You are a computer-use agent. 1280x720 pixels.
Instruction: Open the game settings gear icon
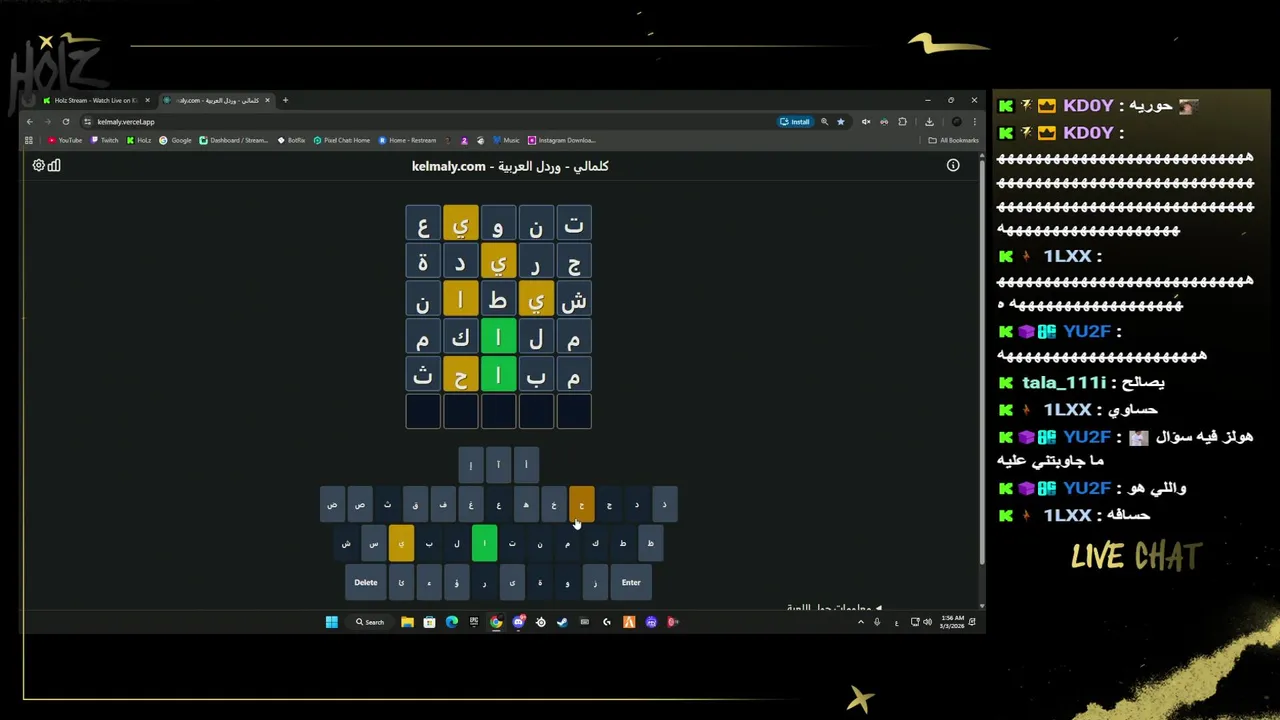click(x=38, y=166)
